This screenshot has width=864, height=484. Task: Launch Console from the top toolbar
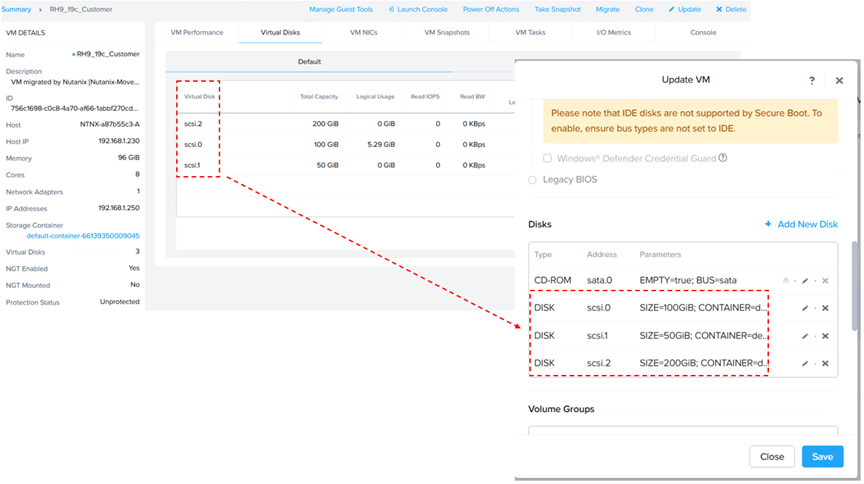pos(418,9)
